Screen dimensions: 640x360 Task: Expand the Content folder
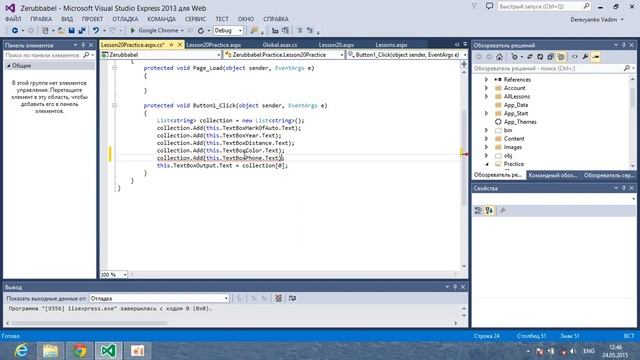tap(486, 139)
